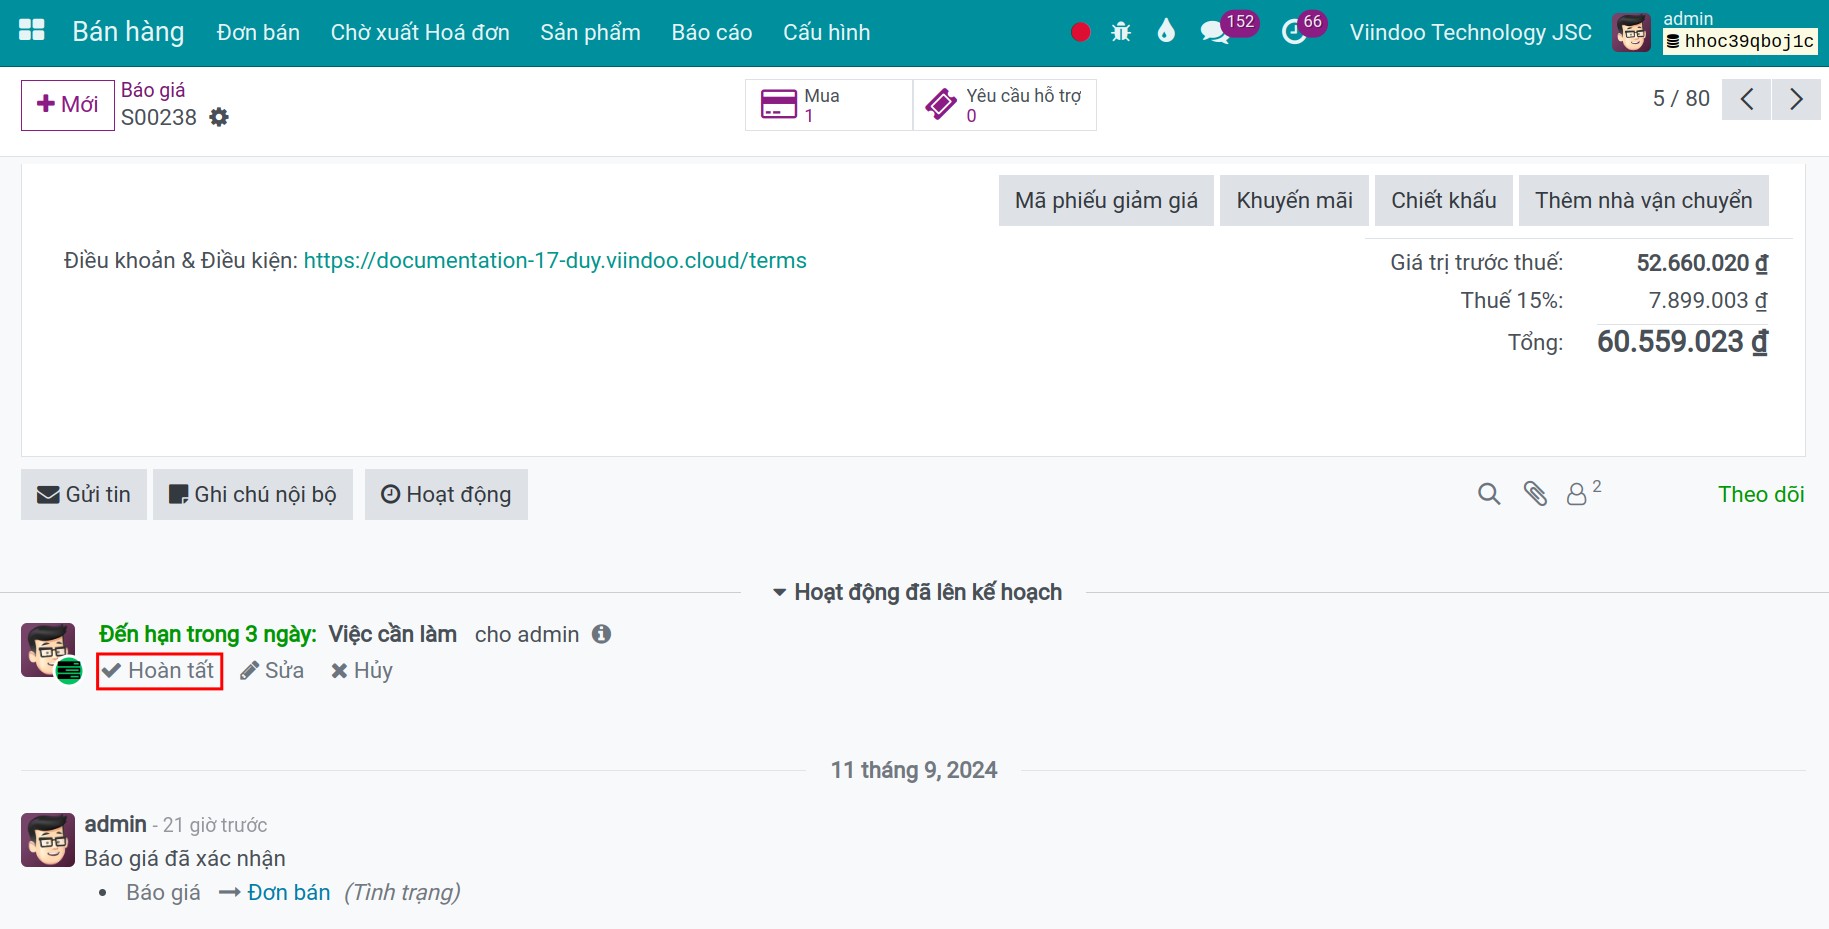Edit activity with Sửa
Screen dimensions: 1829x929
[x=272, y=670]
